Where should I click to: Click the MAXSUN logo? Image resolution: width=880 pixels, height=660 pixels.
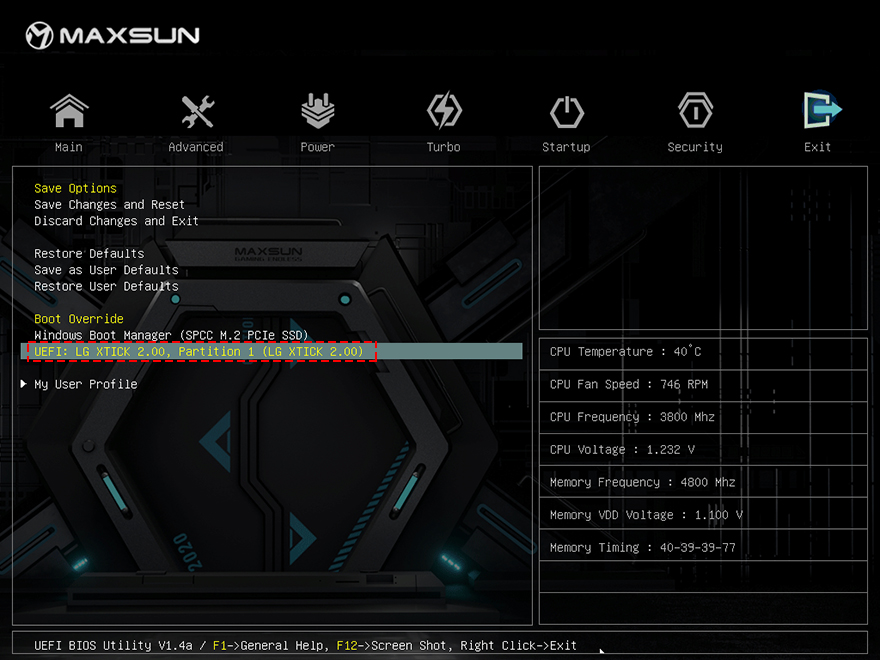click(x=113, y=35)
